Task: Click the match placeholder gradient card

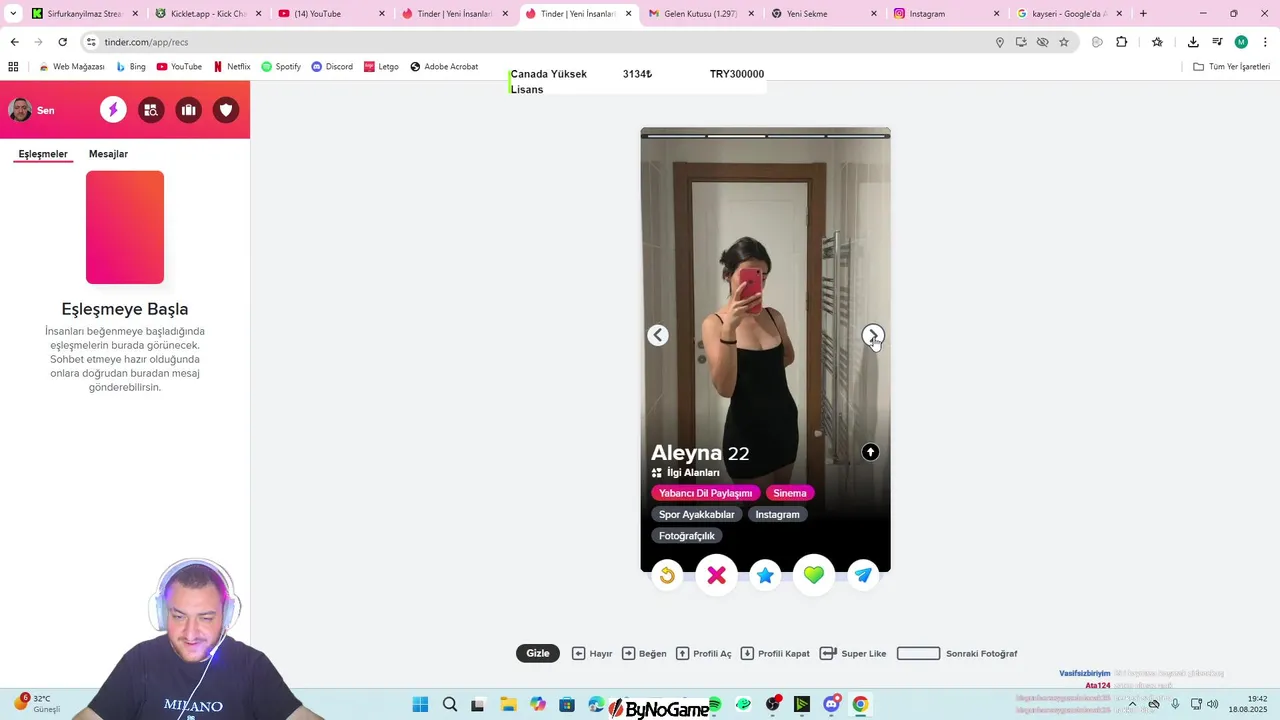Action: (x=125, y=227)
